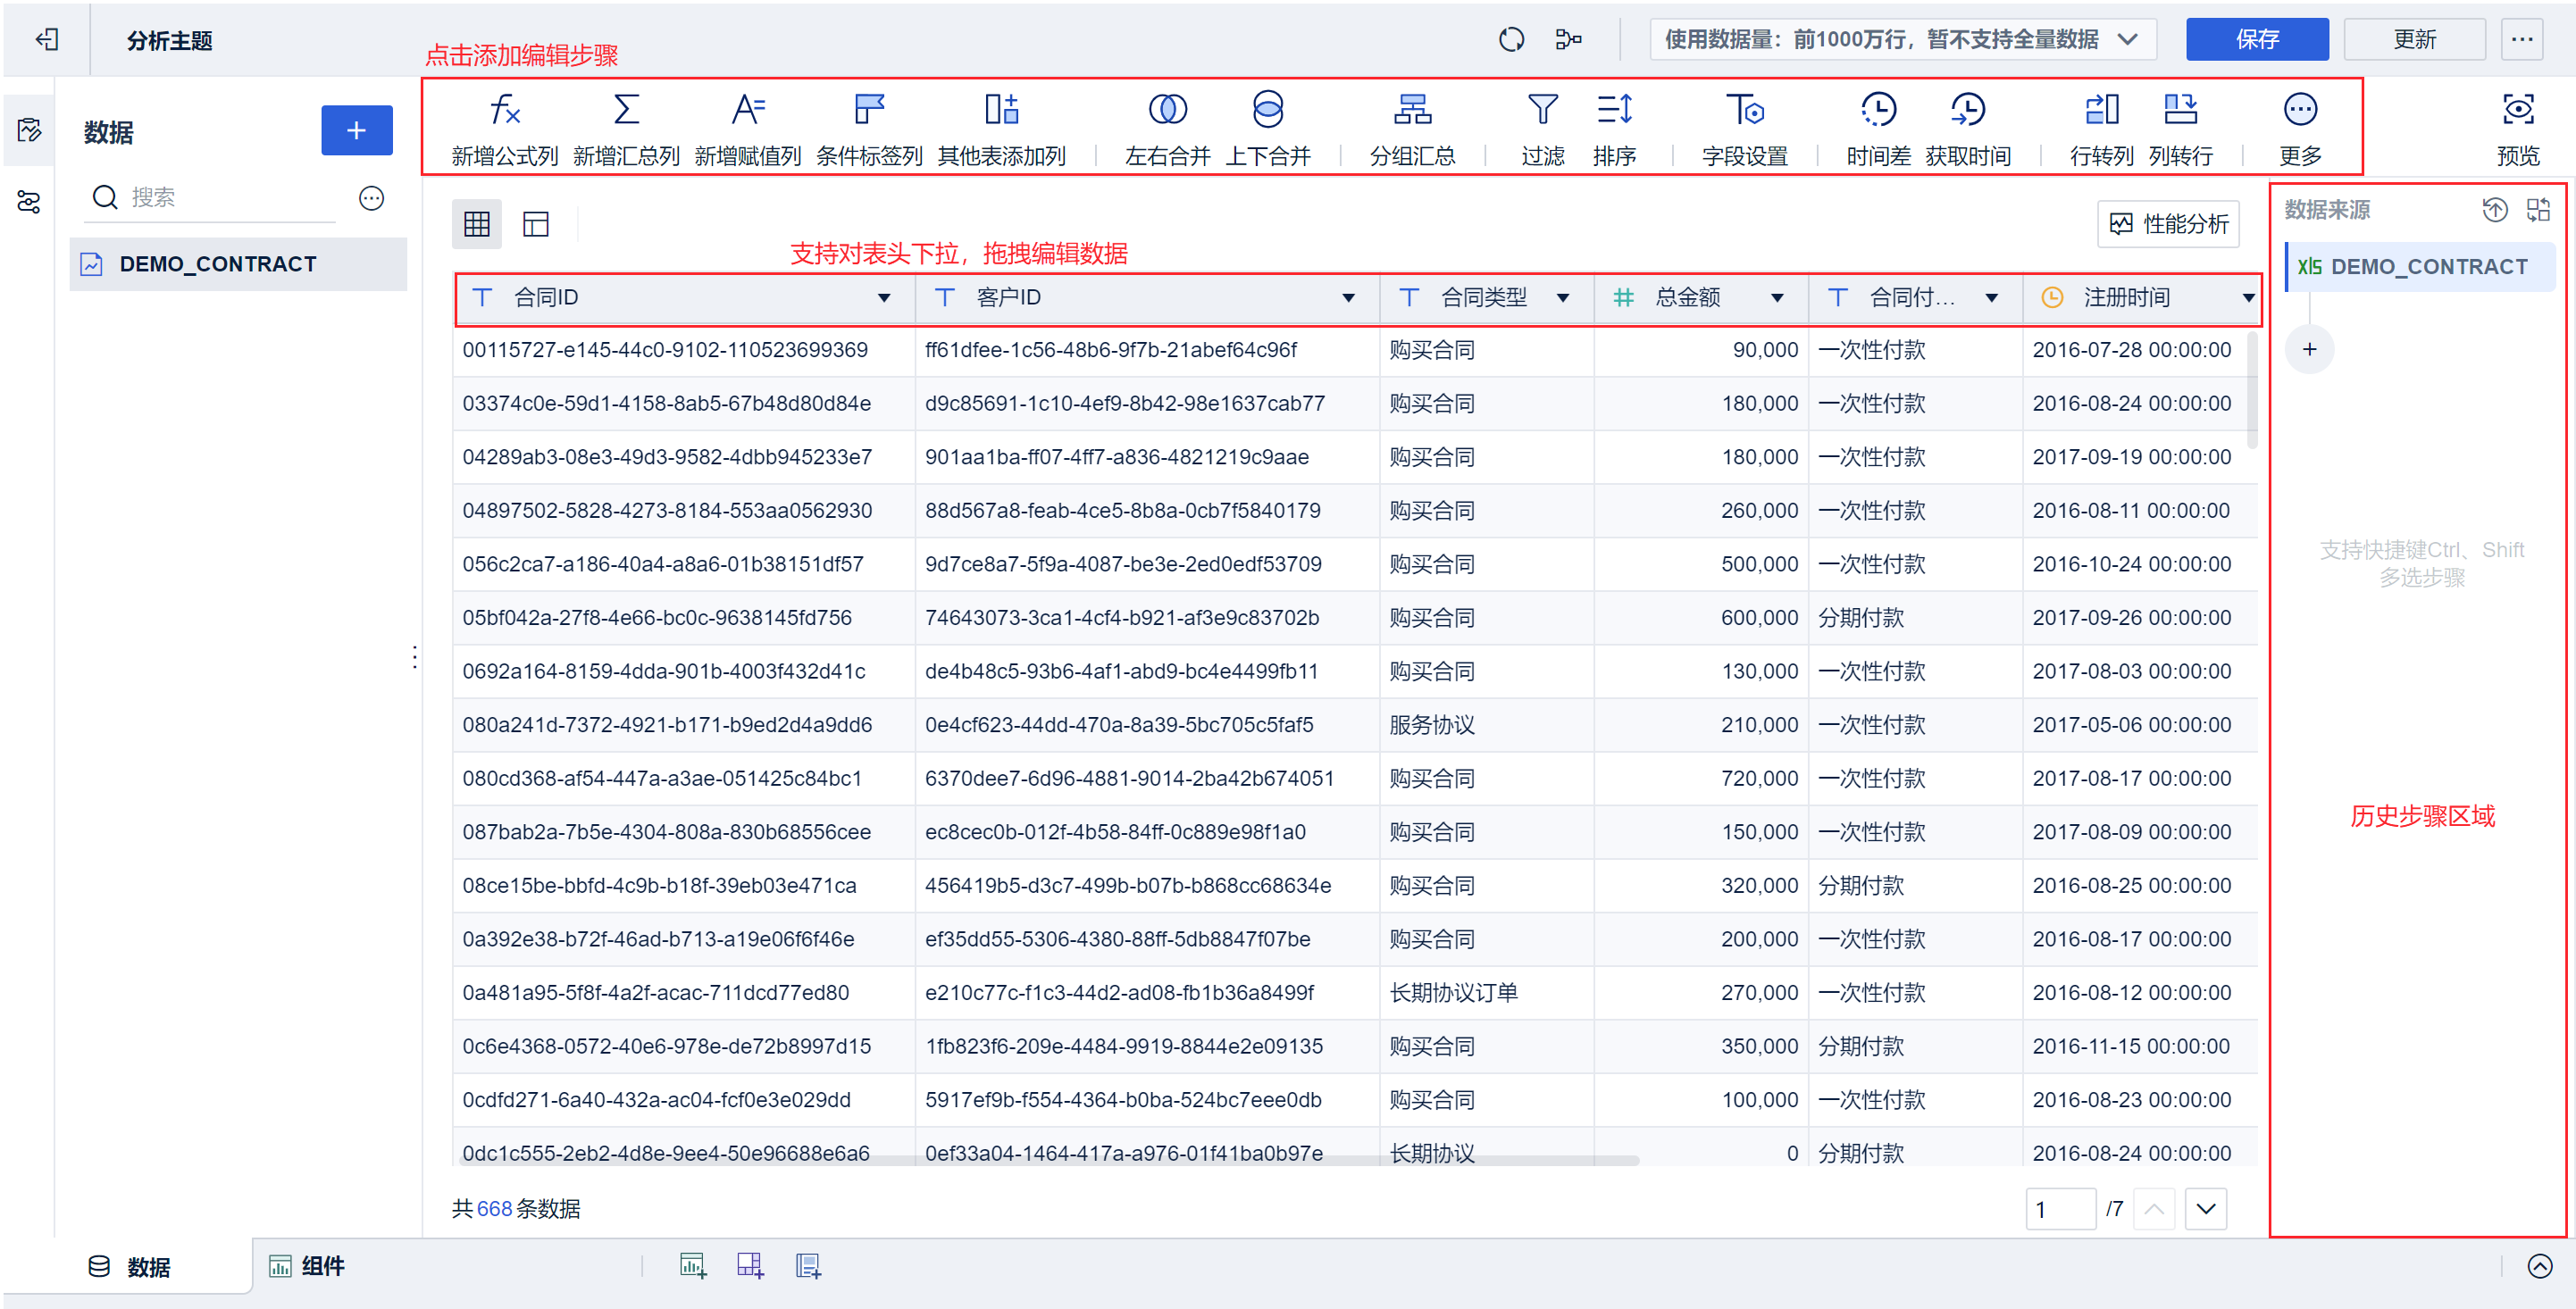2576x1309 pixels.
Task: Collapse the bottom panel with circle arrow
Action: click(x=2539, y=1266)
